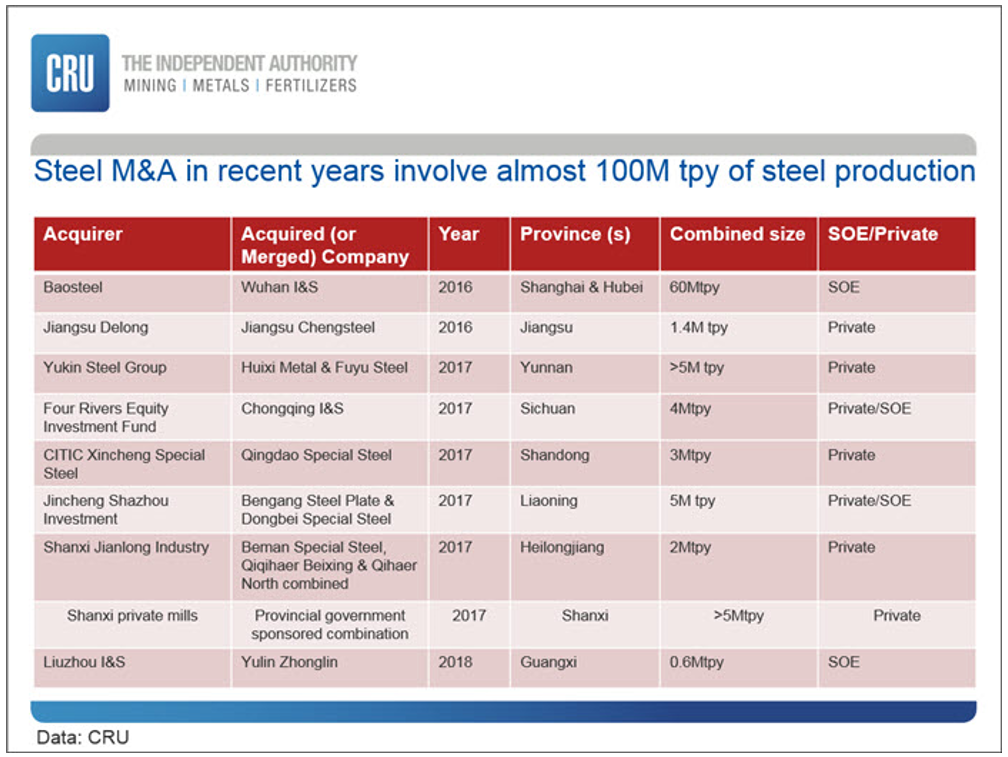Select the Acquirer column header

coord(83,235)
